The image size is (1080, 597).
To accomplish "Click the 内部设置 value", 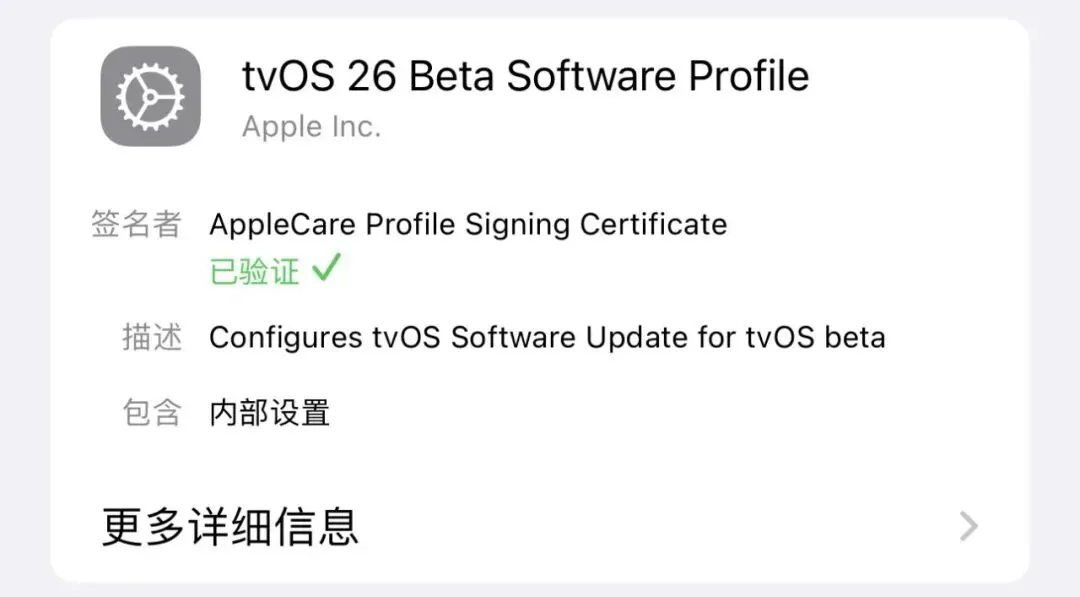I will click(269, 411).
